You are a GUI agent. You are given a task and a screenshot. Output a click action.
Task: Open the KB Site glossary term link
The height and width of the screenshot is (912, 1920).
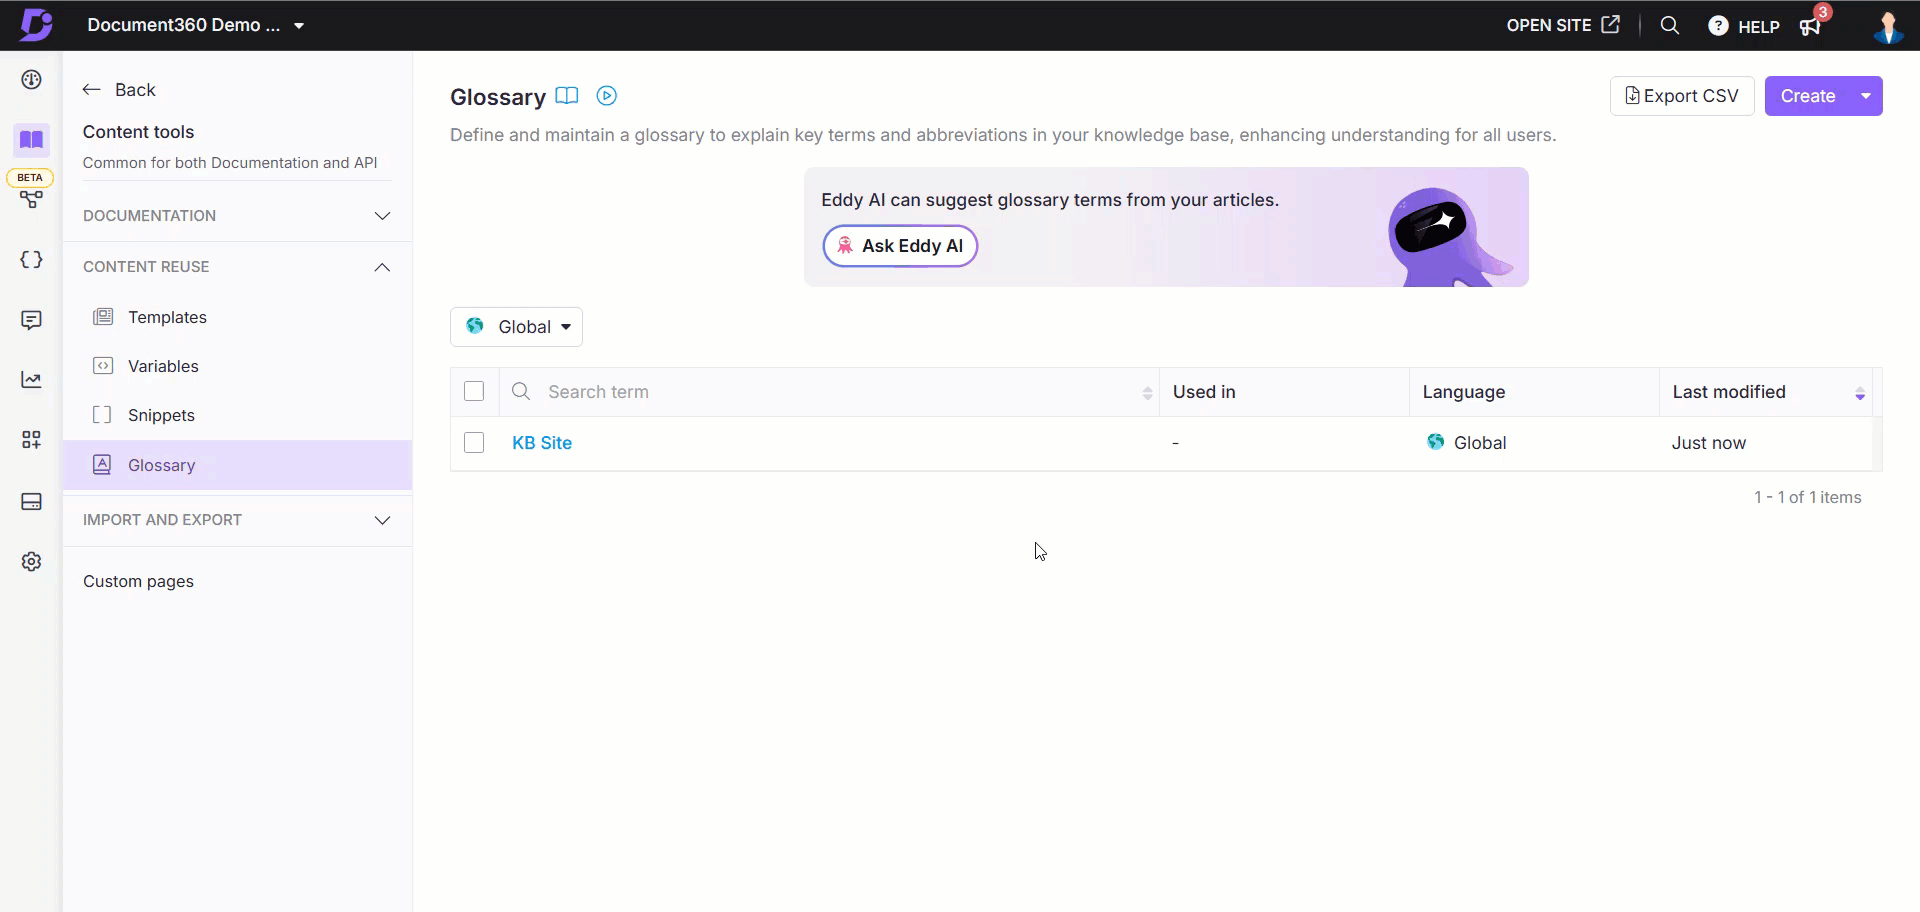[x=542, y=443]
